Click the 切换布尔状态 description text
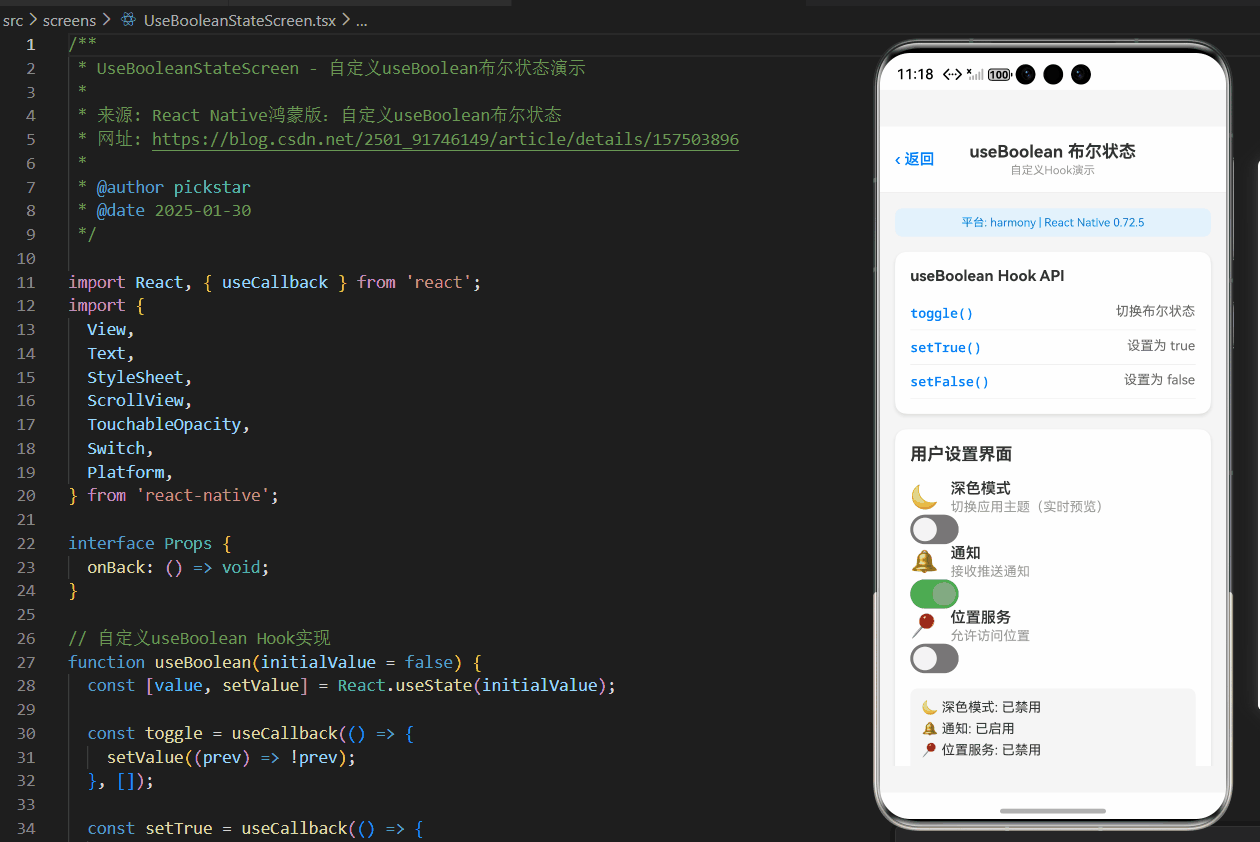The height and width of the screenshot is (842, 1260). (x=1155, y=311)
